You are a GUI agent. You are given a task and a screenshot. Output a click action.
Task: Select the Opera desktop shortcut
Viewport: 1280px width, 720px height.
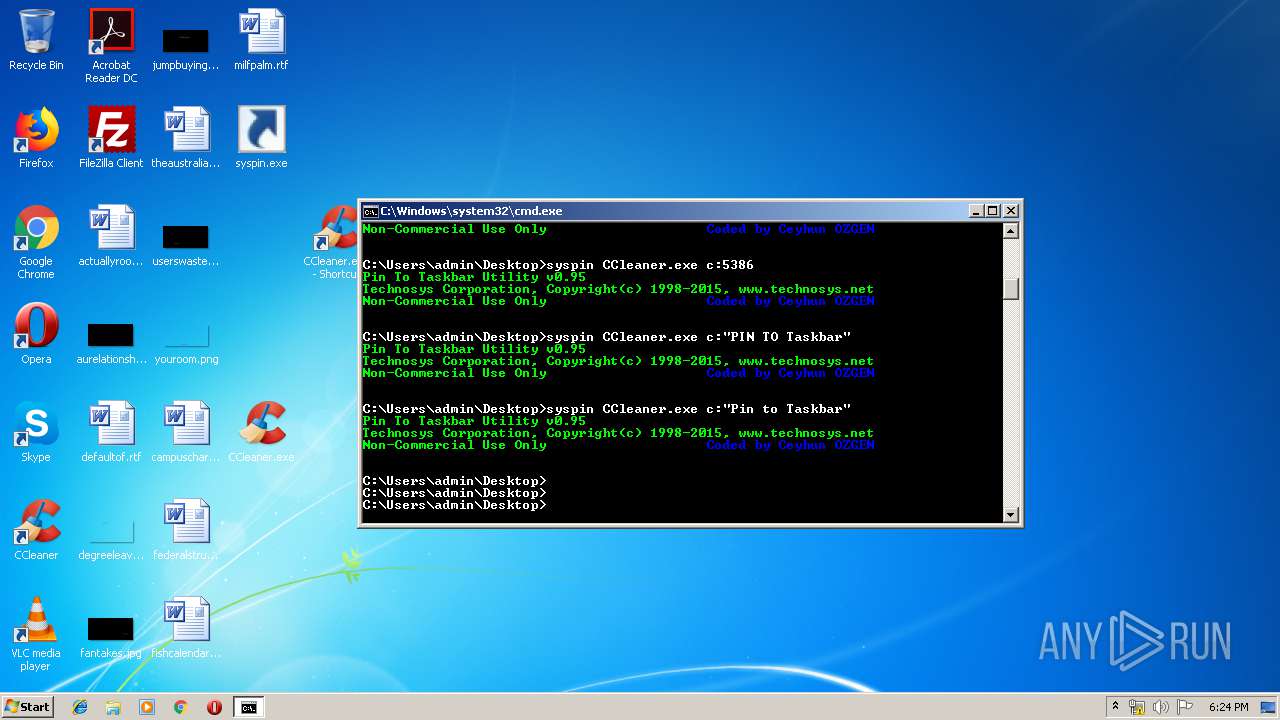pyautogui.click(x=36, y=334)
